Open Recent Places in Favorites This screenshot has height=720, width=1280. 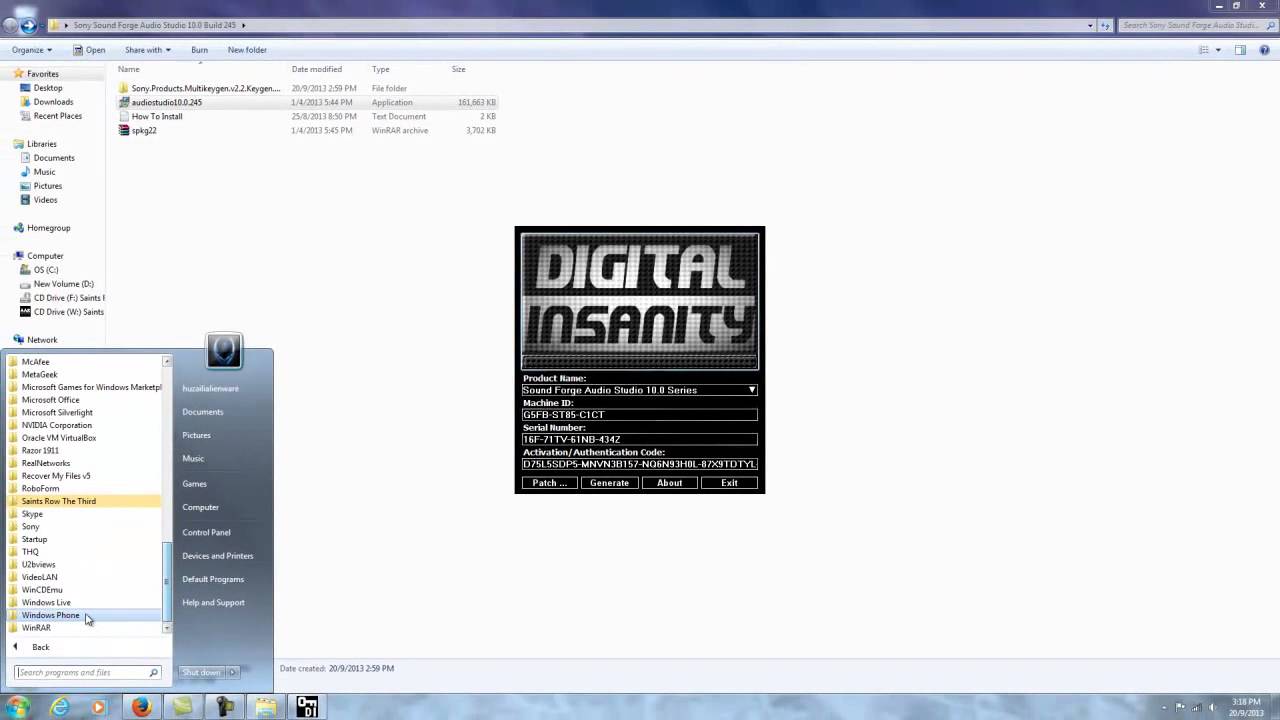click(x=57, y=116)
